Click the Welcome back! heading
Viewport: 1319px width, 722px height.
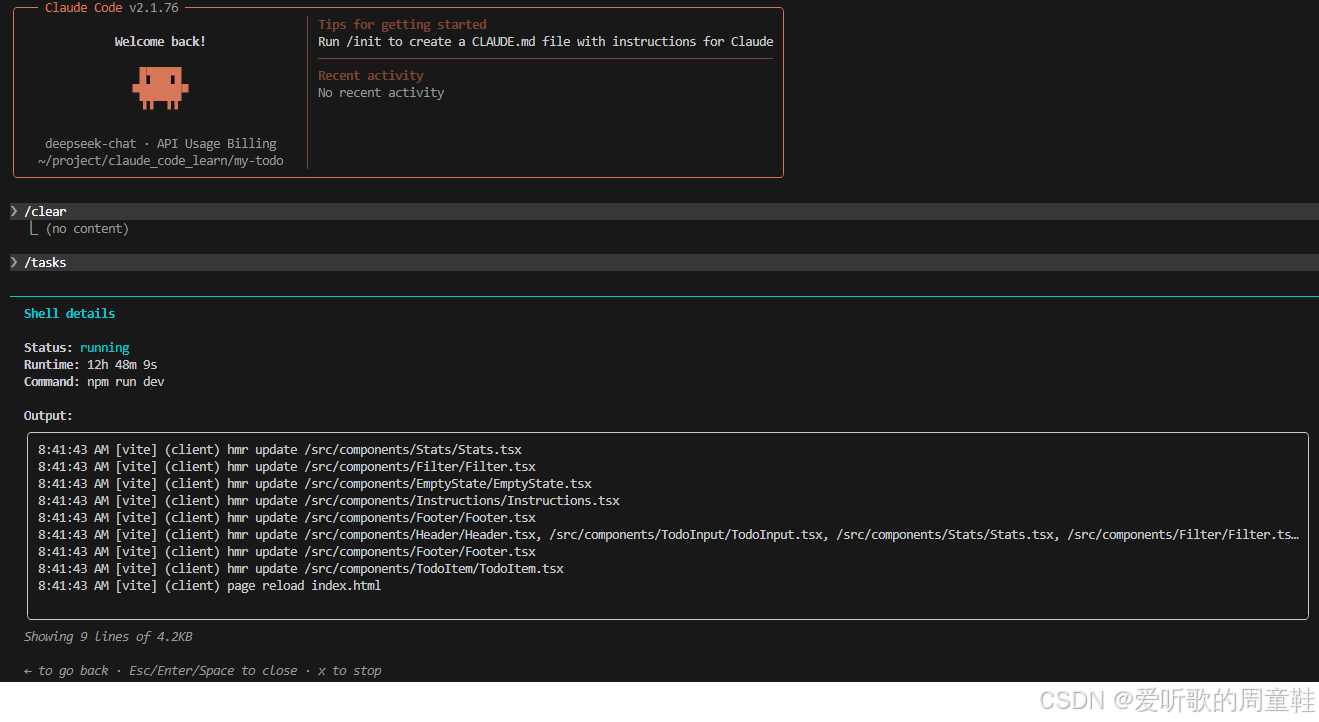[160, 41]
